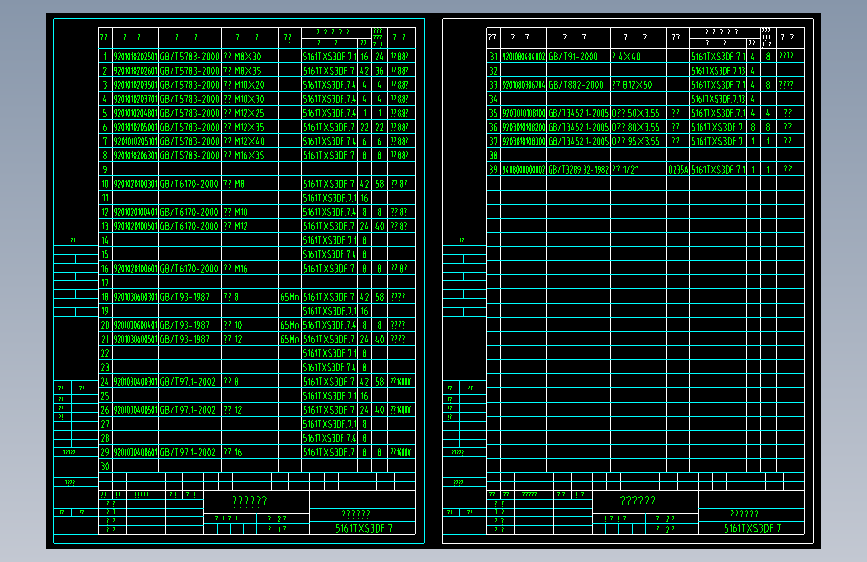Select GB/T3452.1-2005 in row 36
Screen dimensions: 867x562
click(578, 127)
